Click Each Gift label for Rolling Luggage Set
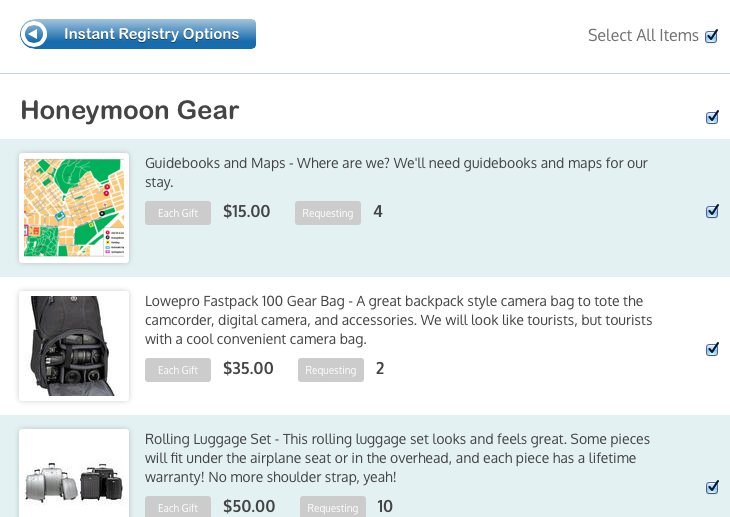The height and width of the screenshot is (517, 730). [178, 507]
